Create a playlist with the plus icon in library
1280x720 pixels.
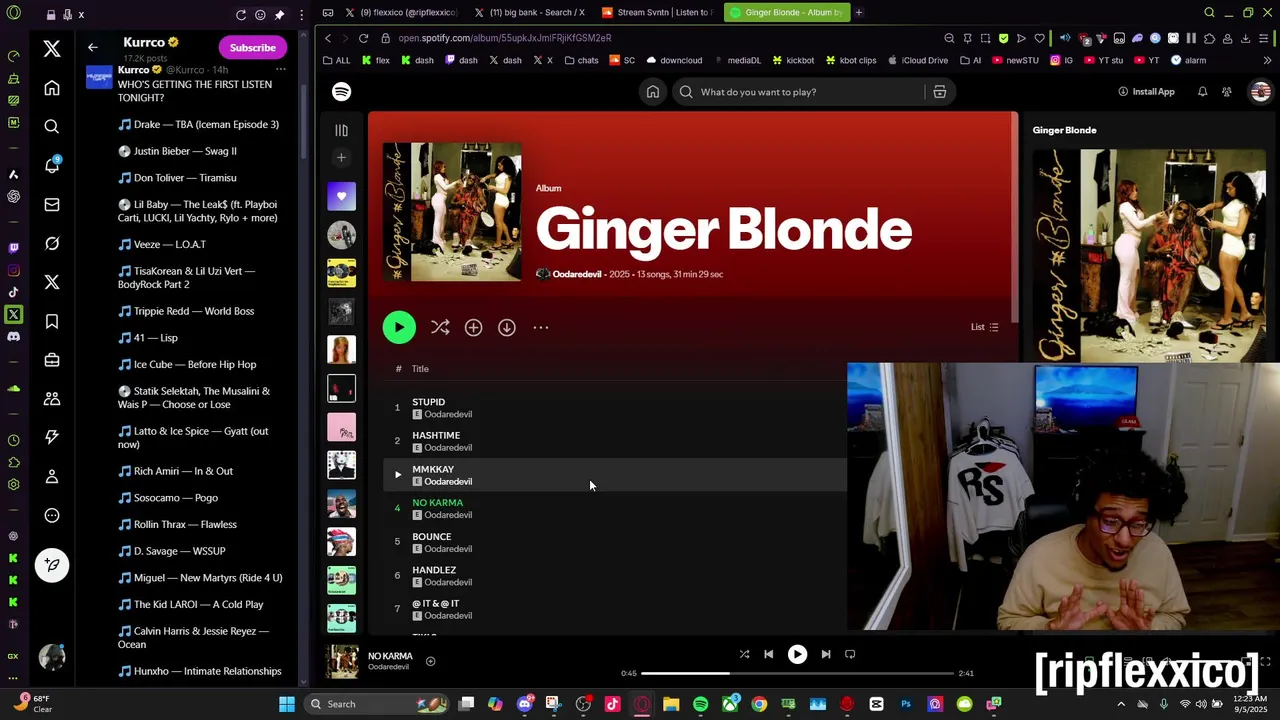tap(341, 158)
